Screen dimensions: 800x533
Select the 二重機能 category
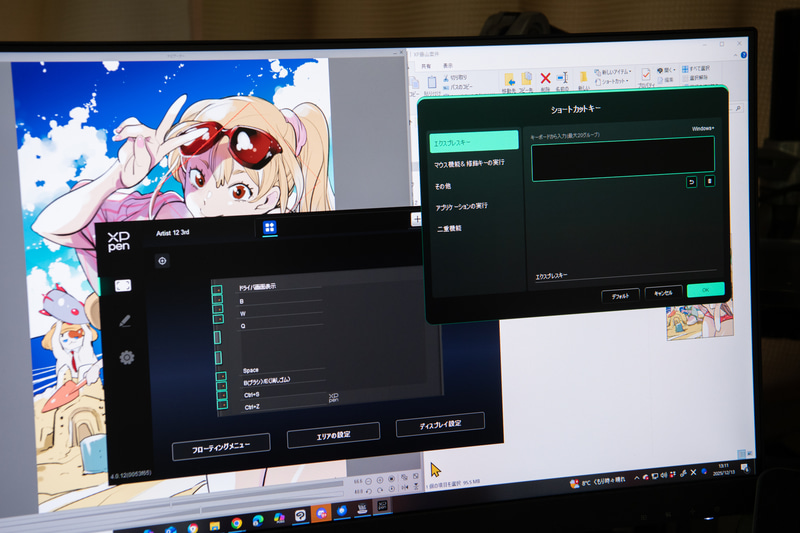449,229
